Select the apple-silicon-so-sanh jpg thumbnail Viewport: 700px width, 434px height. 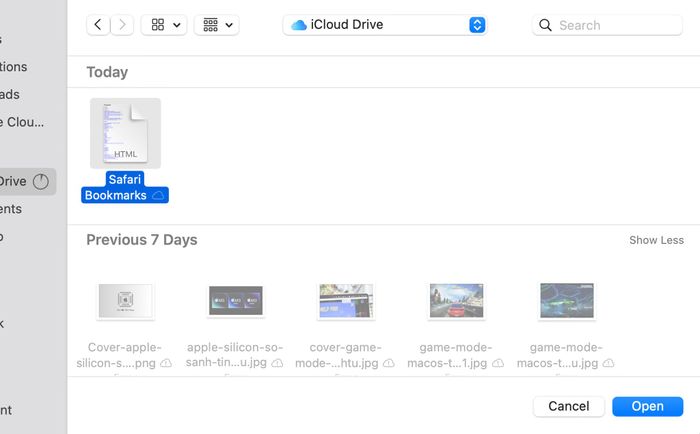(x=236, y=300)
